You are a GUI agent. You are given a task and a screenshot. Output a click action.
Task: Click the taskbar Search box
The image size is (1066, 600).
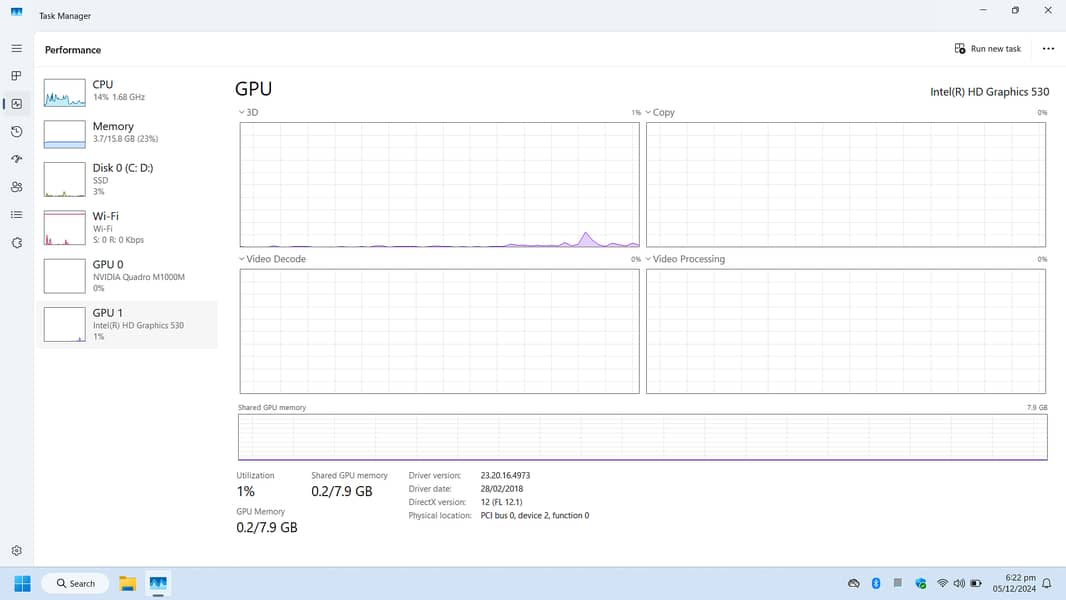point(75,584)
